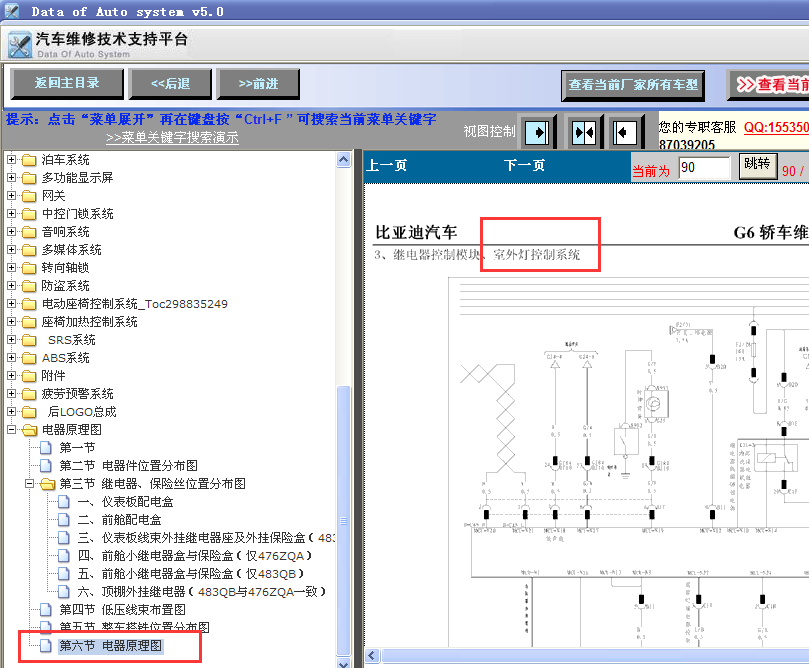The height and width of the screenshot is (668, 809).
Task: Click the tree vertical scrollbar thumb
Action: coord(343,520)
